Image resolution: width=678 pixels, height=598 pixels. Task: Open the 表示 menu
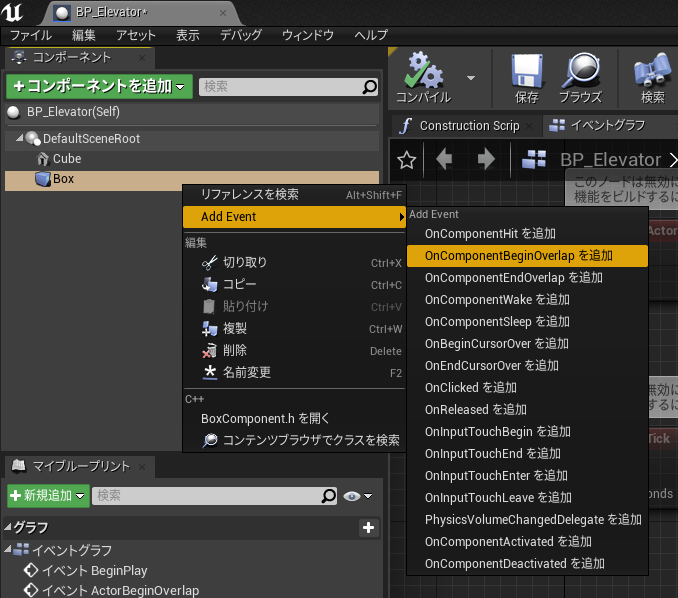[x=188, y=35]
